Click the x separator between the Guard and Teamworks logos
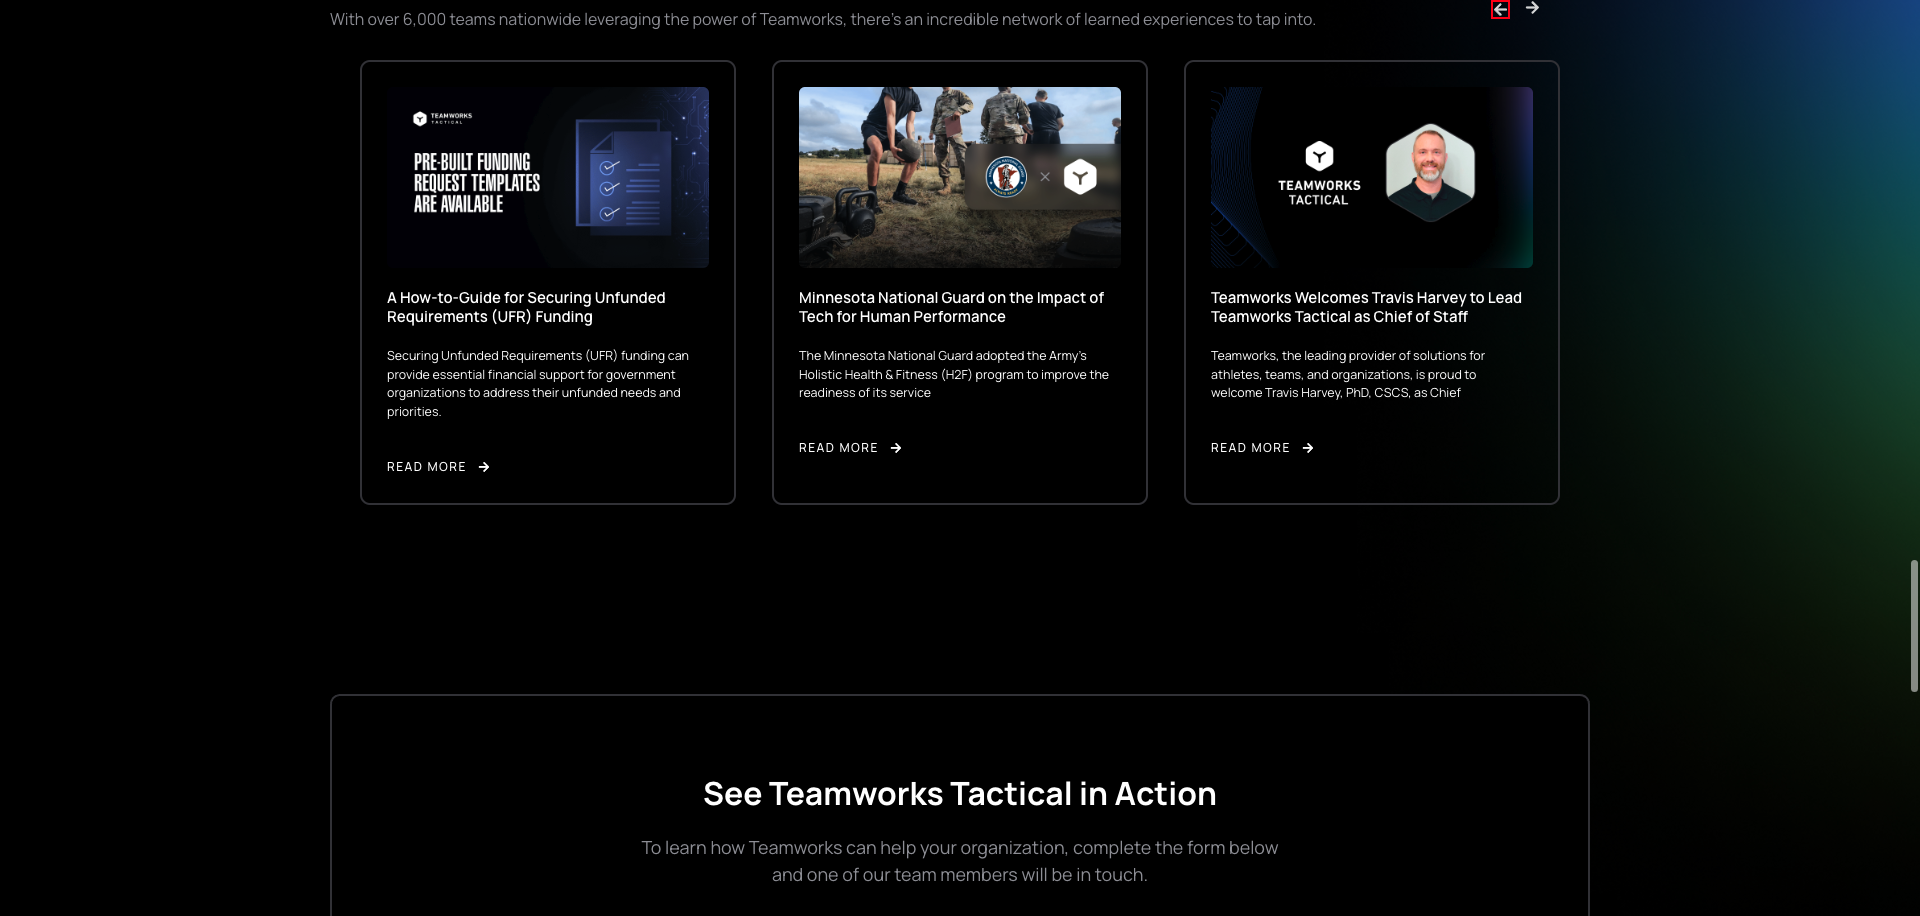Screen dimensions: 1920x916 click(x=1046, y=176)
